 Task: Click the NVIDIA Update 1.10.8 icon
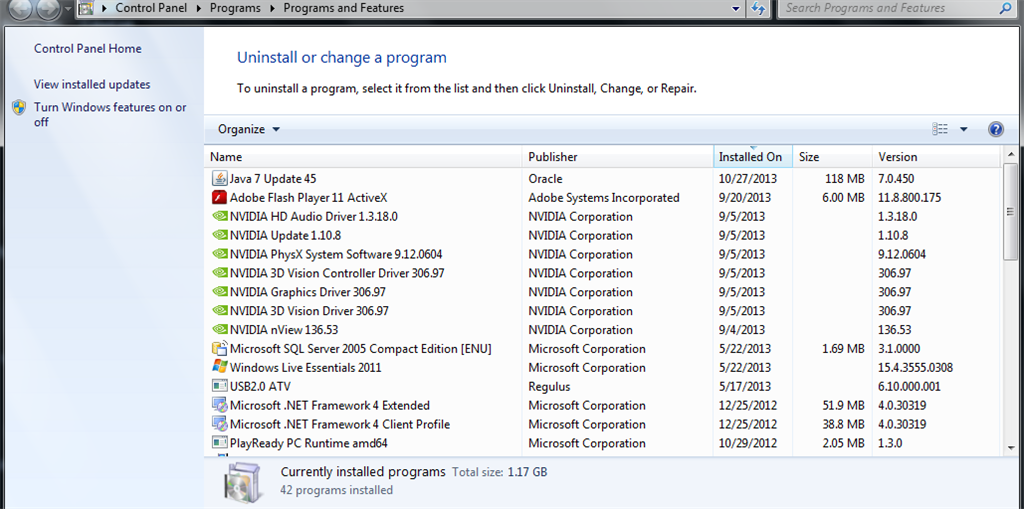pyautogui.click(x=219, y=235)
